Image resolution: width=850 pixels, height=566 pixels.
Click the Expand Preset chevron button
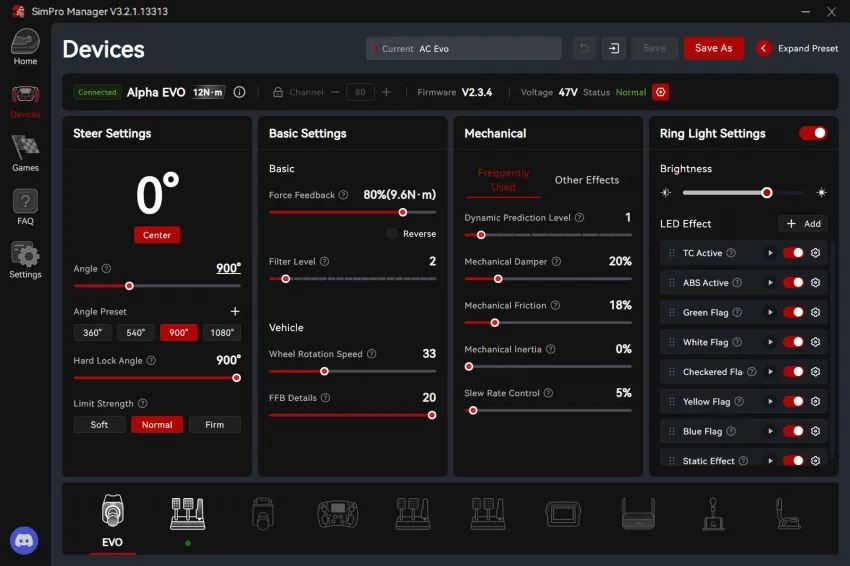(x=763, y=48)
